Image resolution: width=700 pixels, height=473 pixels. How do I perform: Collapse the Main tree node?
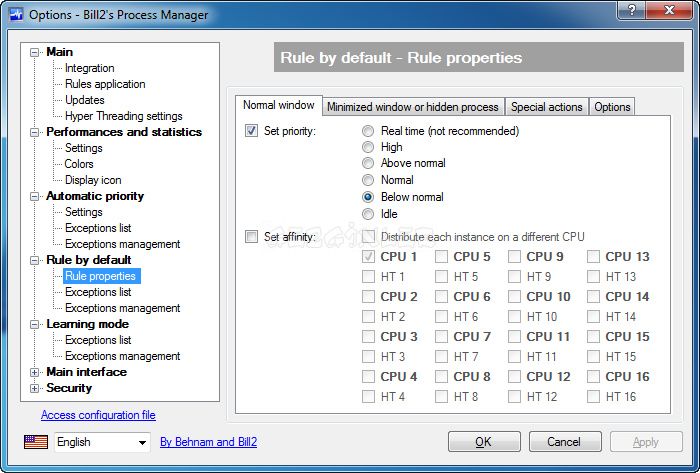coord(34,53)
